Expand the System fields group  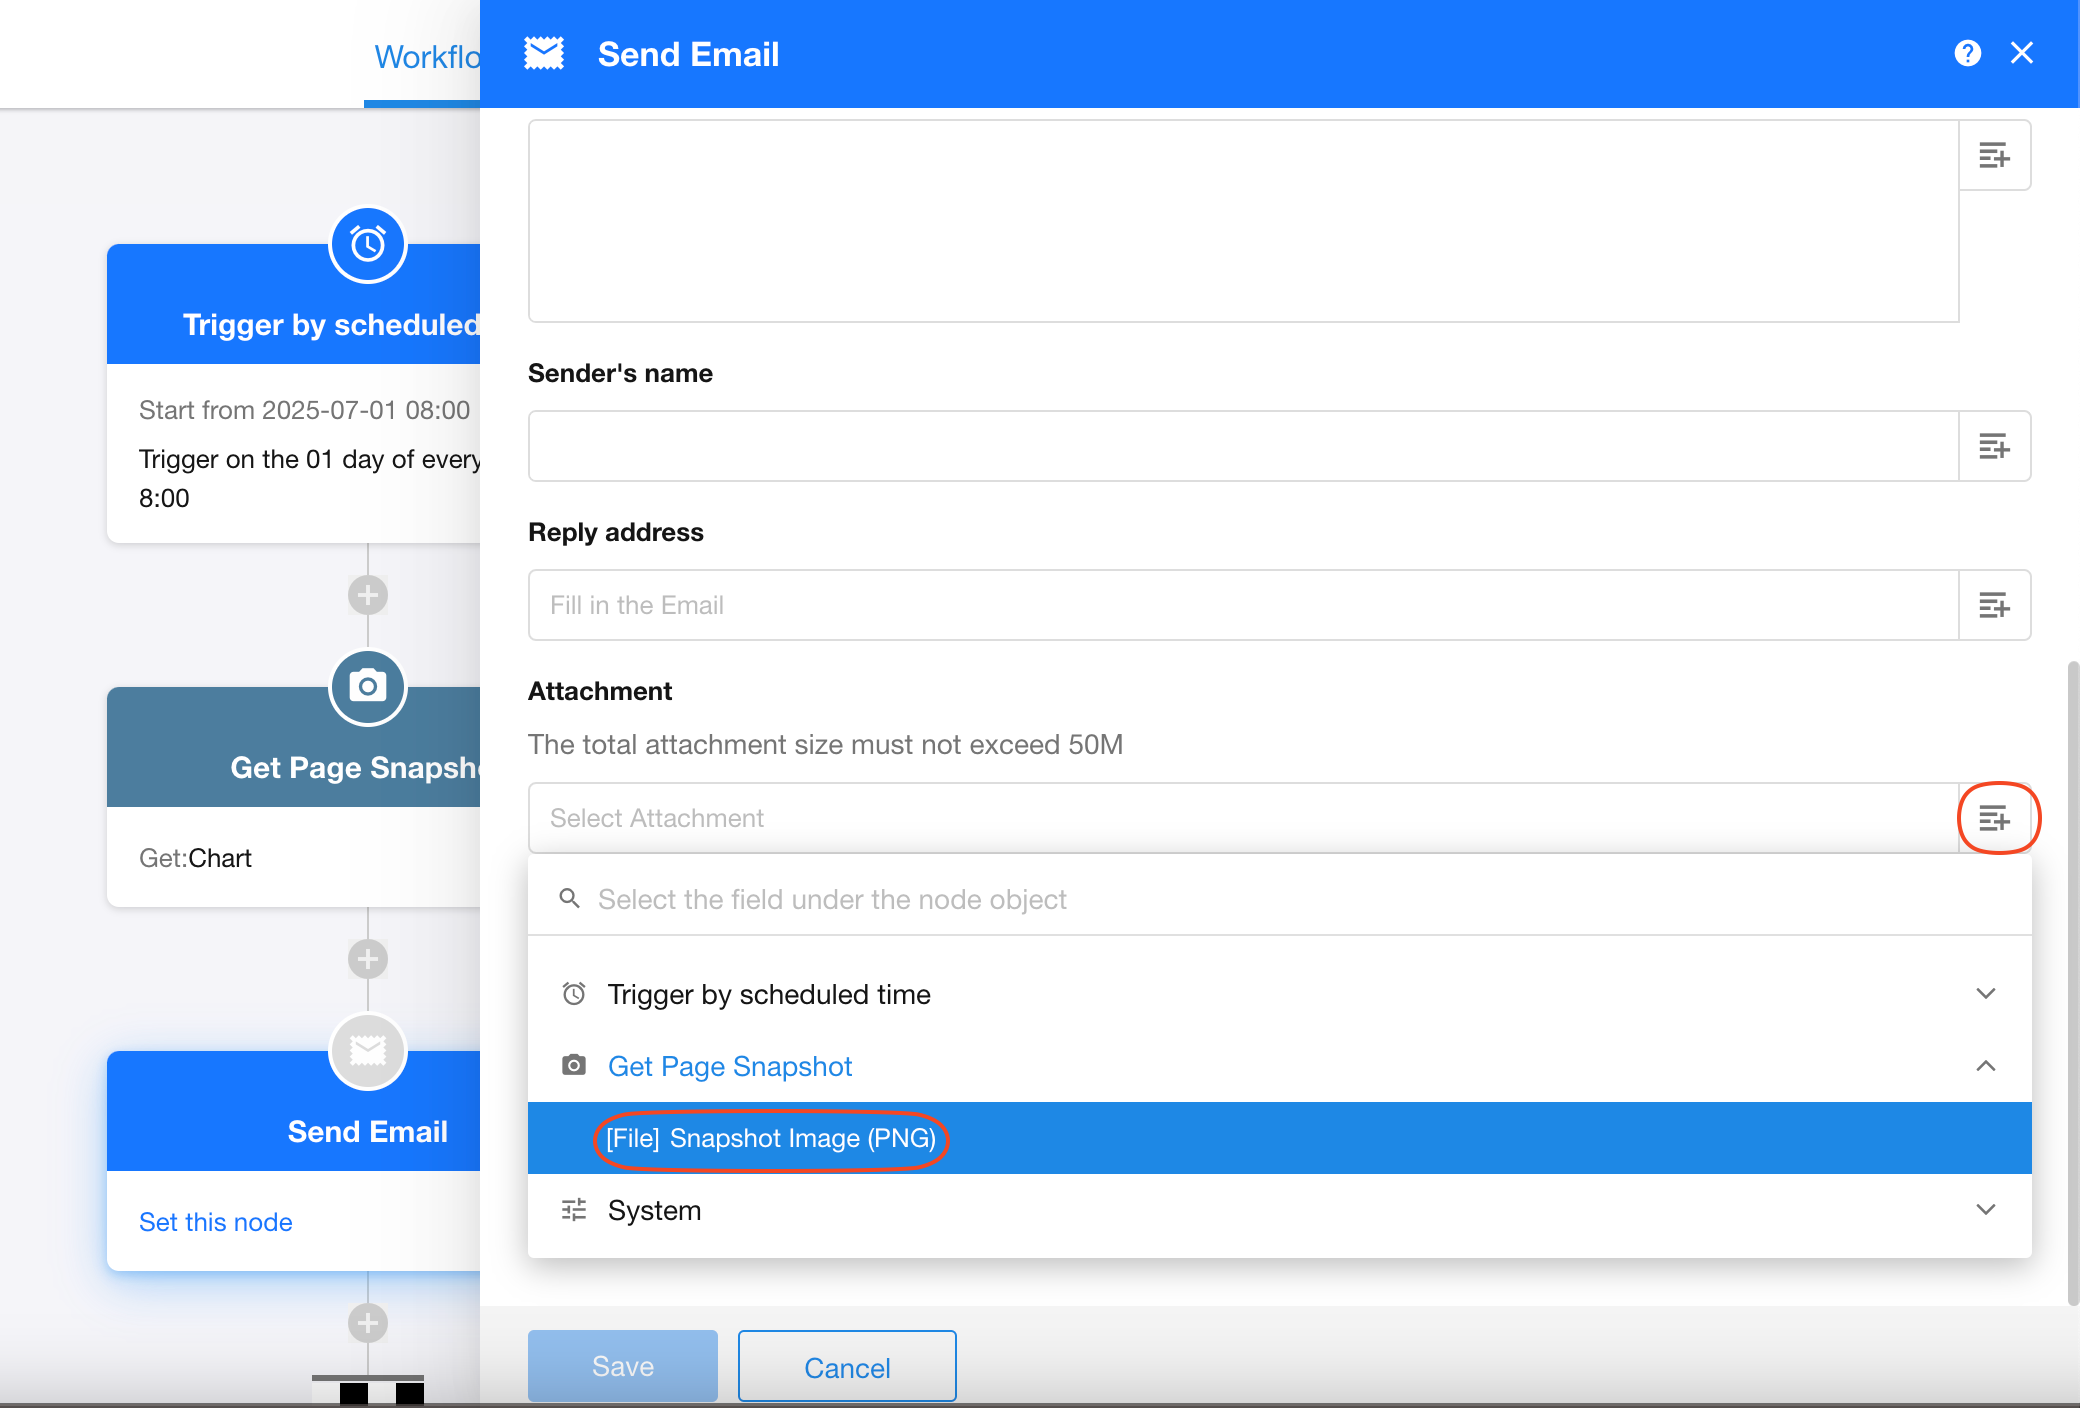click(x=1985, y=1210)
